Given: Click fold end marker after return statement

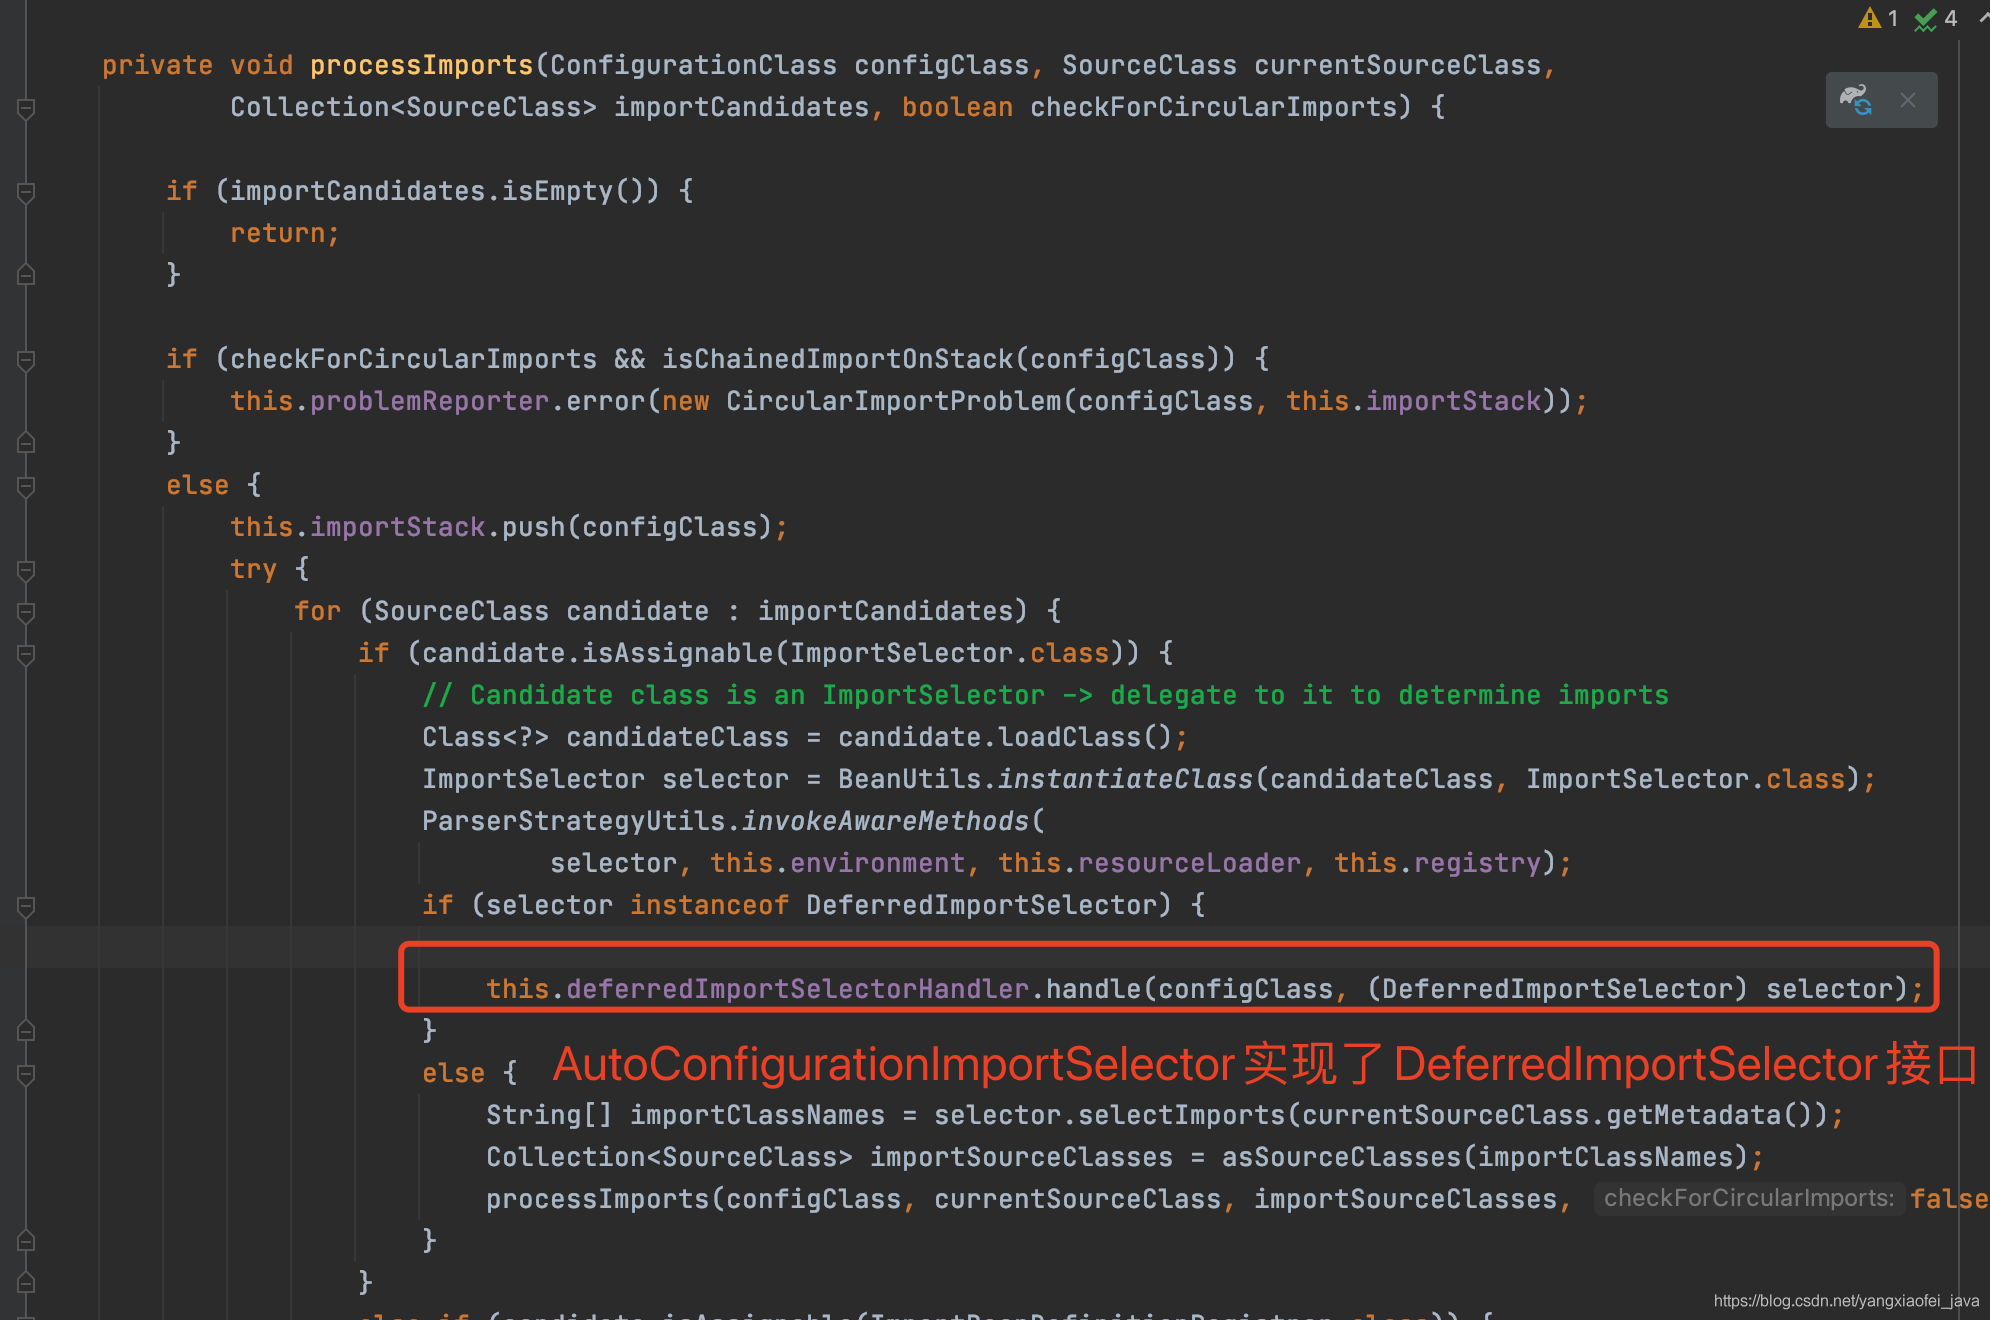Looking at the screenshot, I should pos(27,275).
